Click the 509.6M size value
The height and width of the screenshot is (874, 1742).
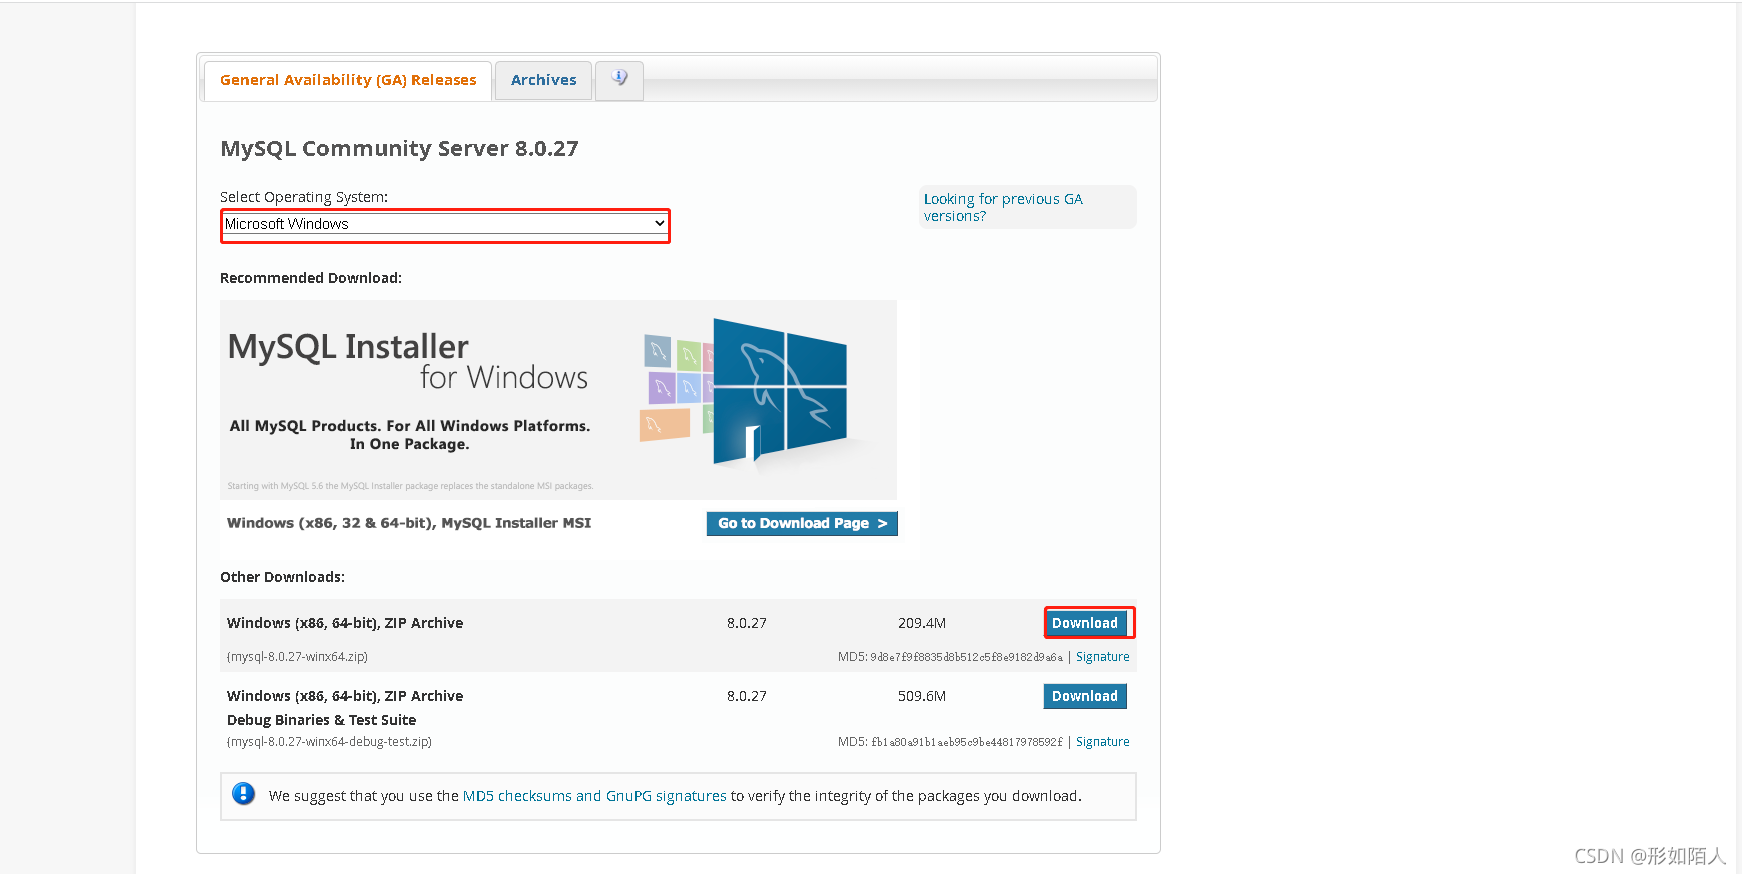[922, 696]
